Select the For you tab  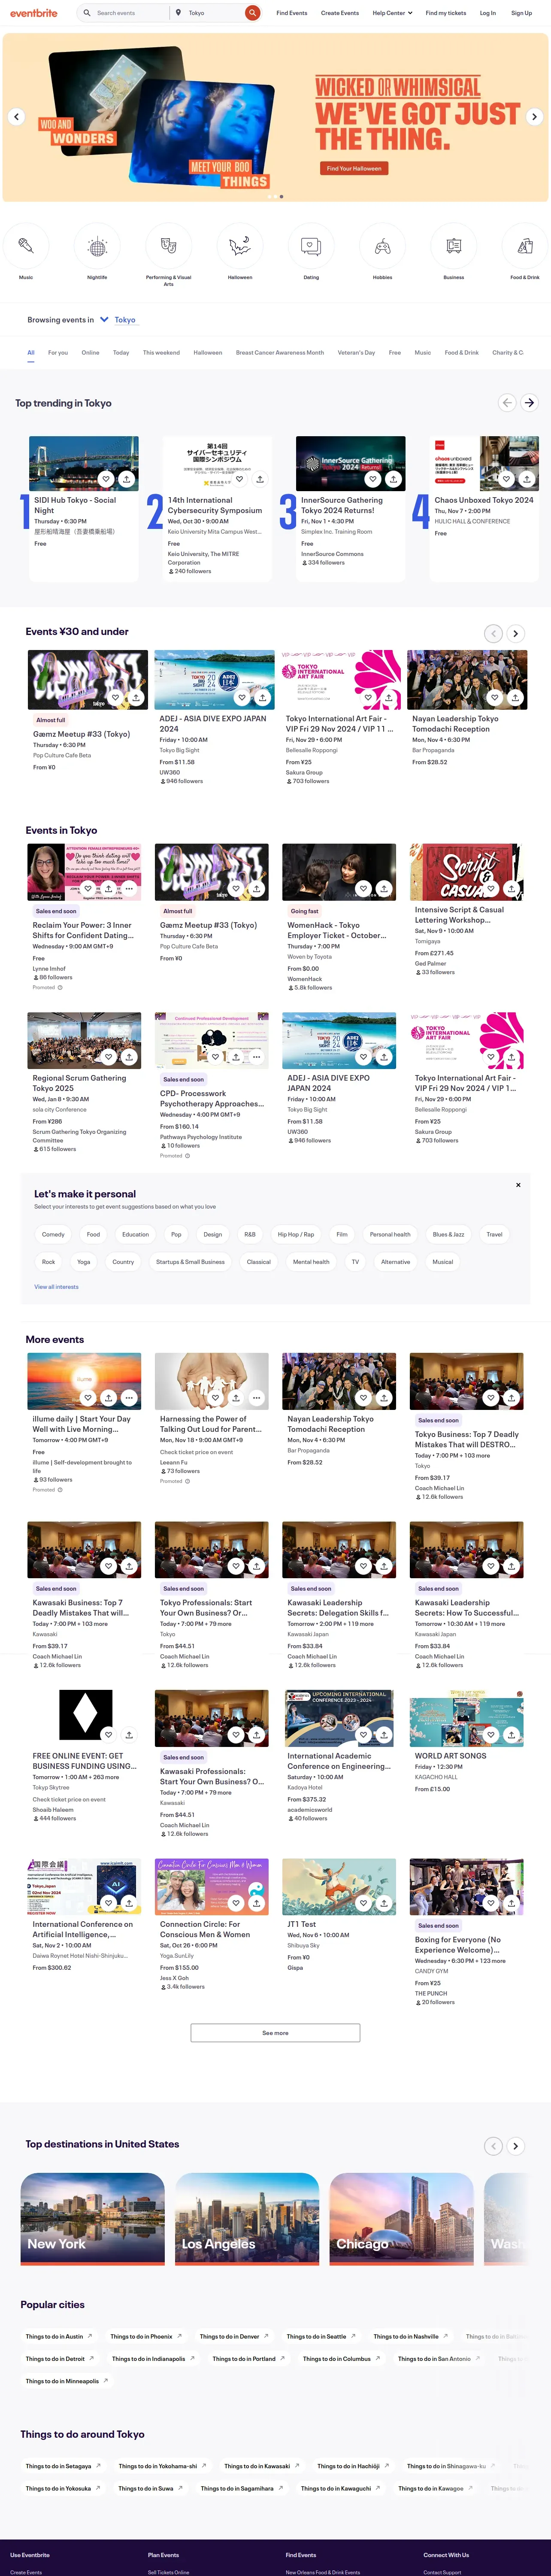pos(58,352)
